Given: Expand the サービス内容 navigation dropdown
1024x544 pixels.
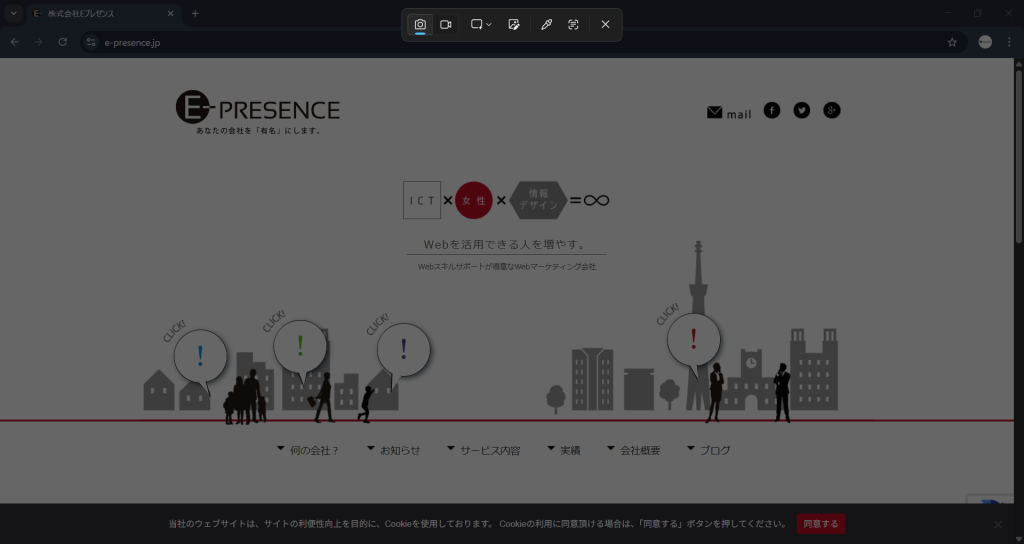Looking at the screenshot, I should pyautogui.click(x=489, y=451).
